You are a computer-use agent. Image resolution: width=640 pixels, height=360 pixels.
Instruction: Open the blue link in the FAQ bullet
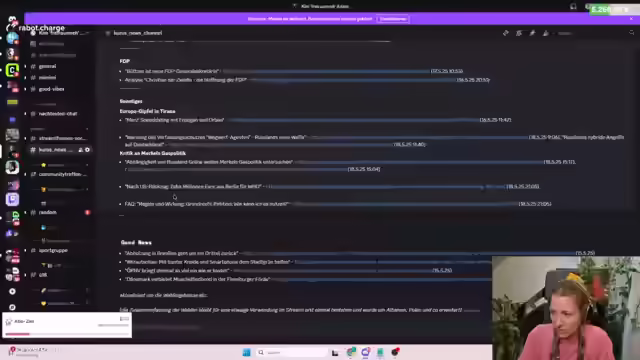click(404, 204)
